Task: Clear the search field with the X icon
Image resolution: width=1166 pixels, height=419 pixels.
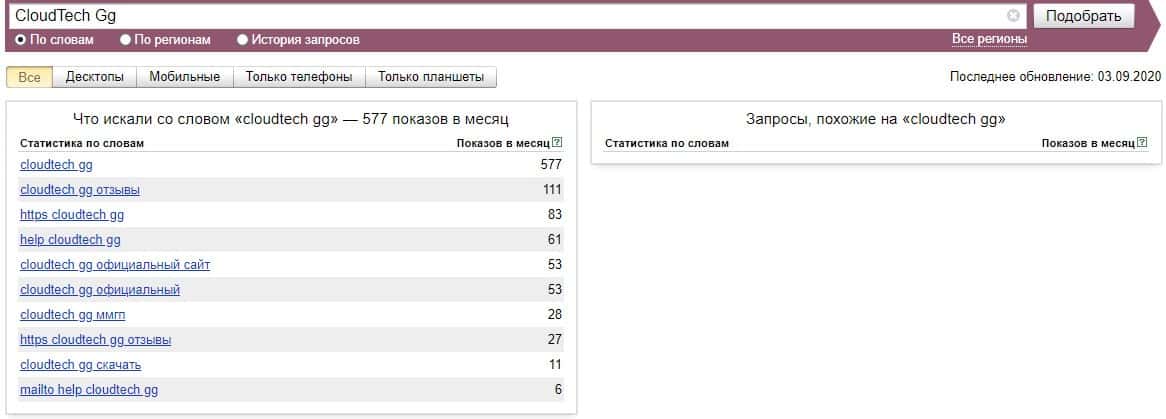Action: (x=1013, y=16)
